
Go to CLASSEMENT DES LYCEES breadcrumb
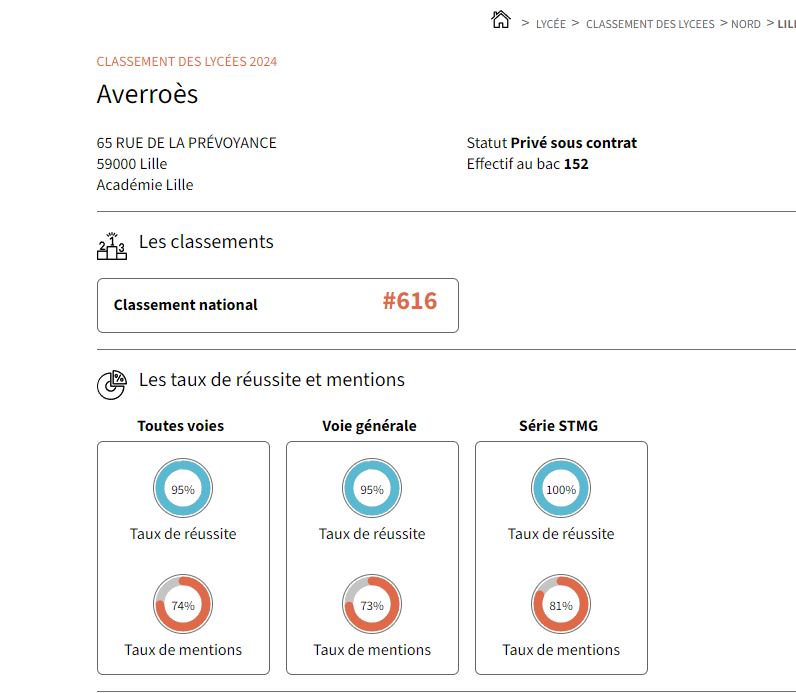[x=650, y=24]
